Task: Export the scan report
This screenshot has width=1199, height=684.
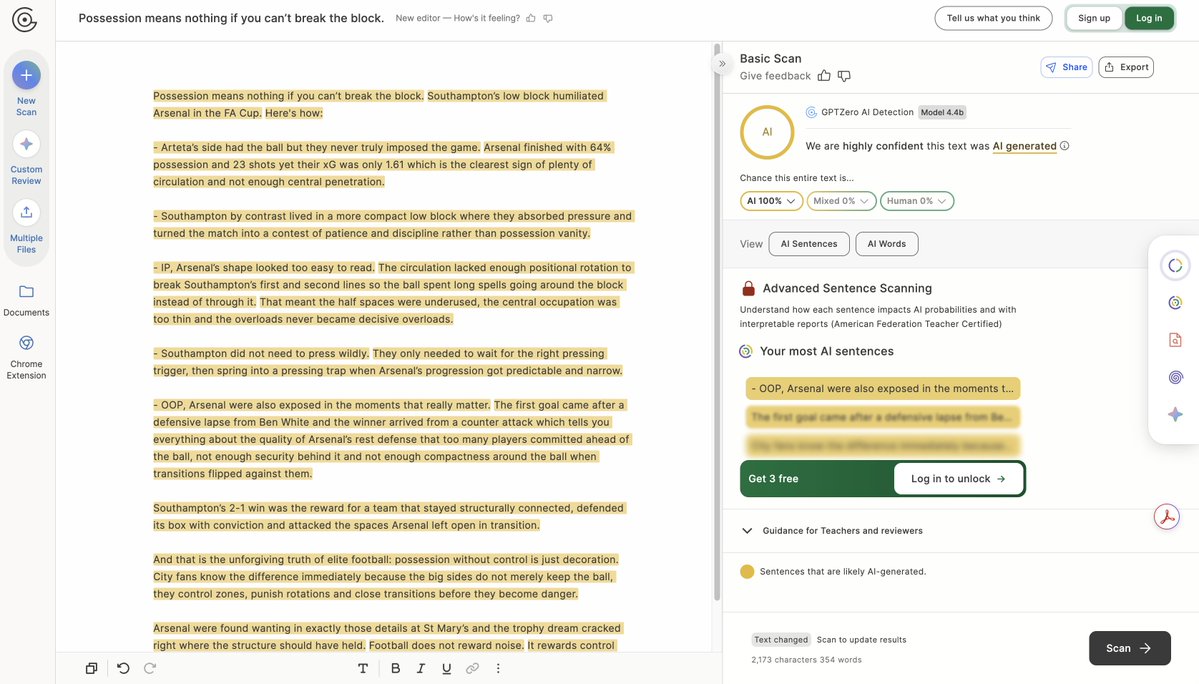Action: 1126,67
